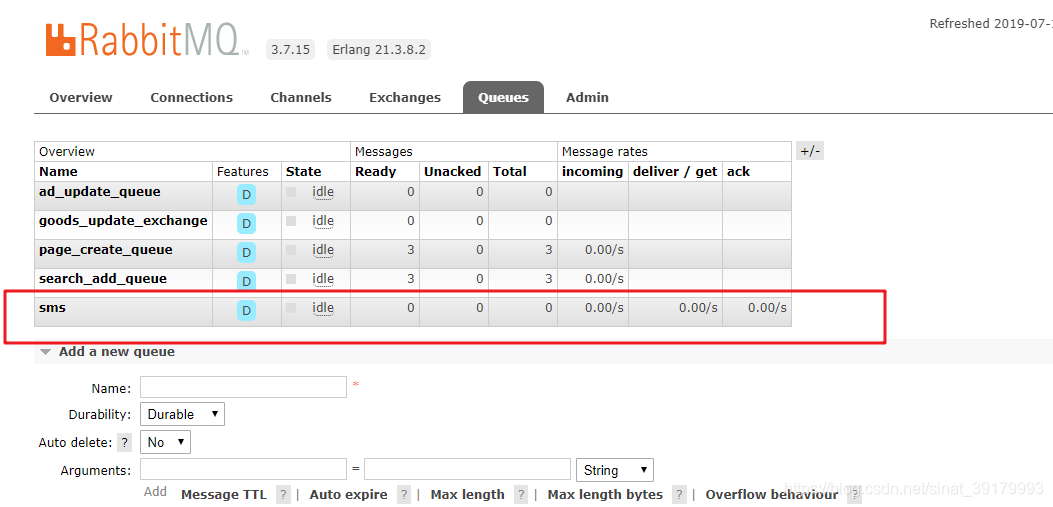Focus the Arguments value input field
The height and width of the screenshot is (507, 1053).
[467, 469]
